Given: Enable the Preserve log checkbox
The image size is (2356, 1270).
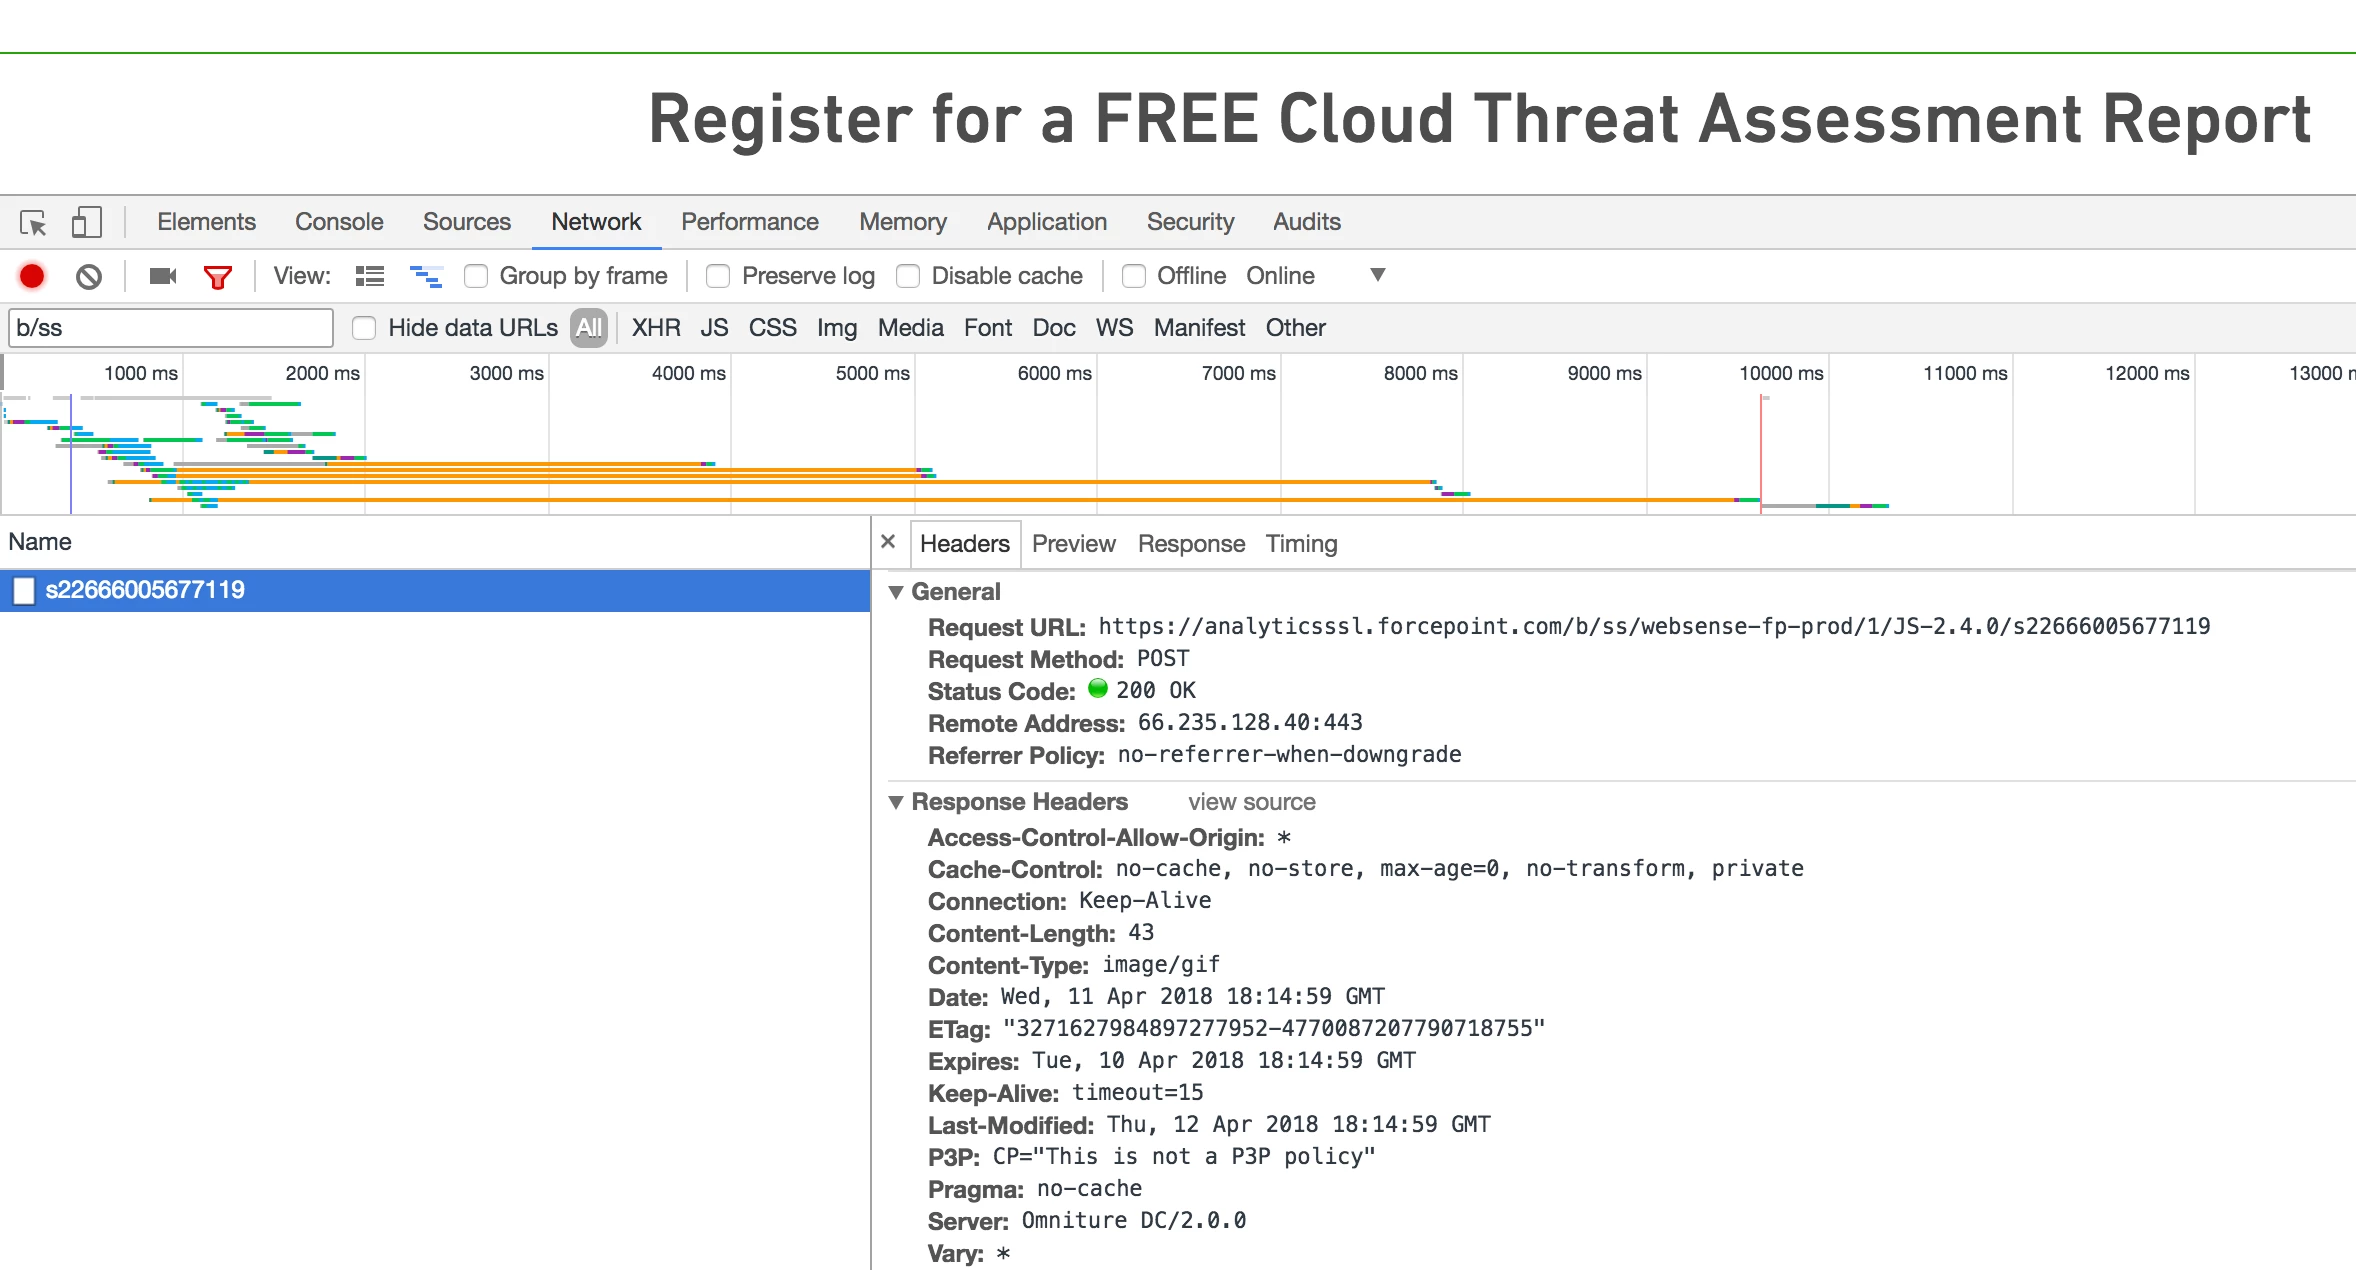Looking at the screenshot, I should coord(718,276).
